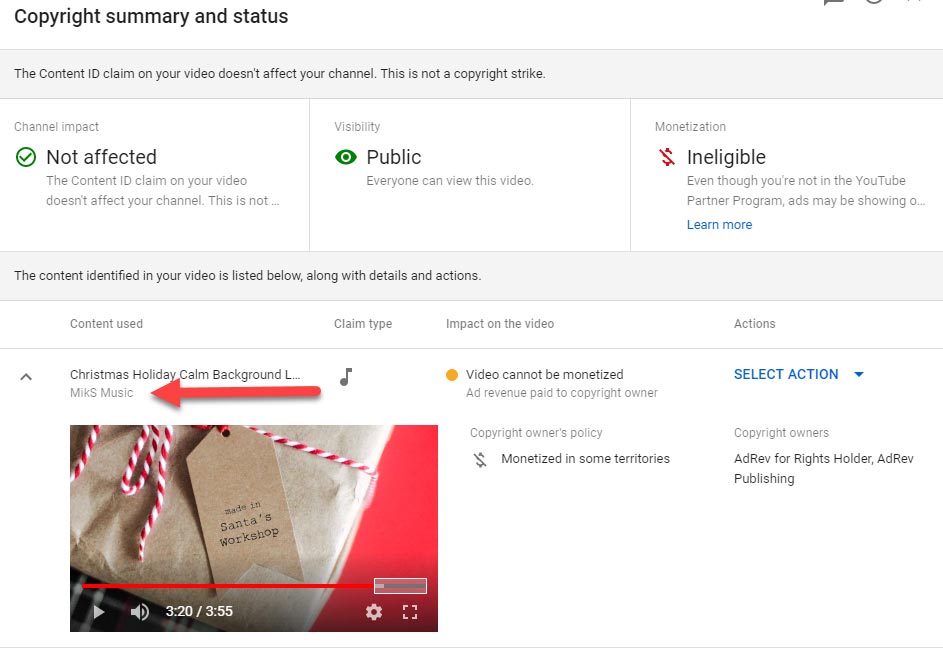943x650 pixels.
Task: Open the SELECT ACTION menu
Action: point(786,374)
